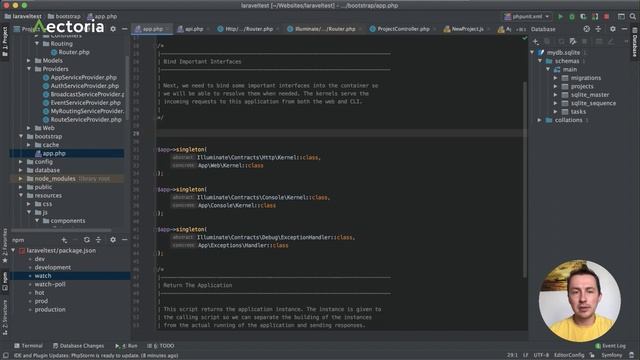640x360 pixels.
Task: Open Project panel settings gear
Action: (113, 29)
